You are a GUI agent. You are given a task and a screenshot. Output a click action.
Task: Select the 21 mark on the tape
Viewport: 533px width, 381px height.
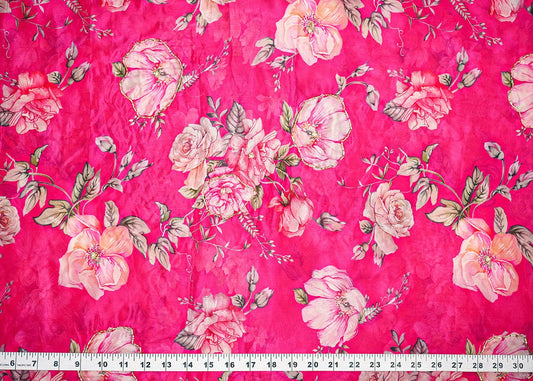(333, 364)
